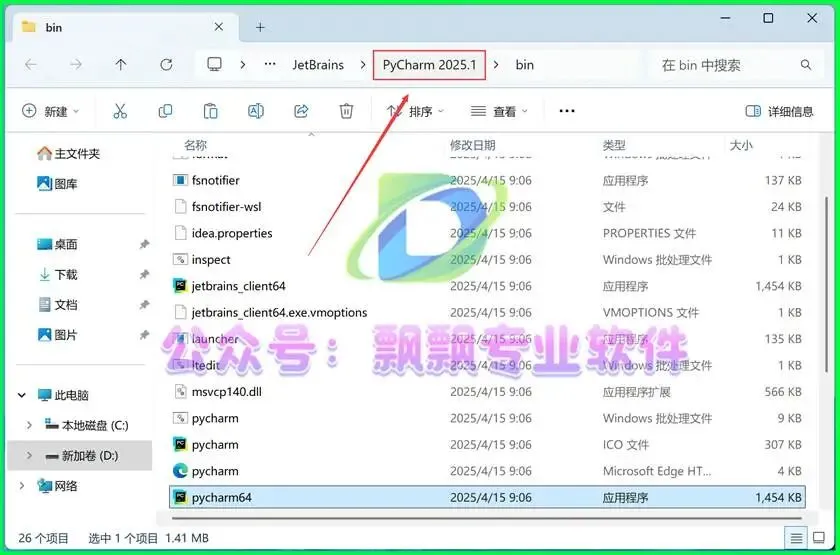Select the bin window tab
Viewport: 840px width, 555px height.
tap(123, 27)
